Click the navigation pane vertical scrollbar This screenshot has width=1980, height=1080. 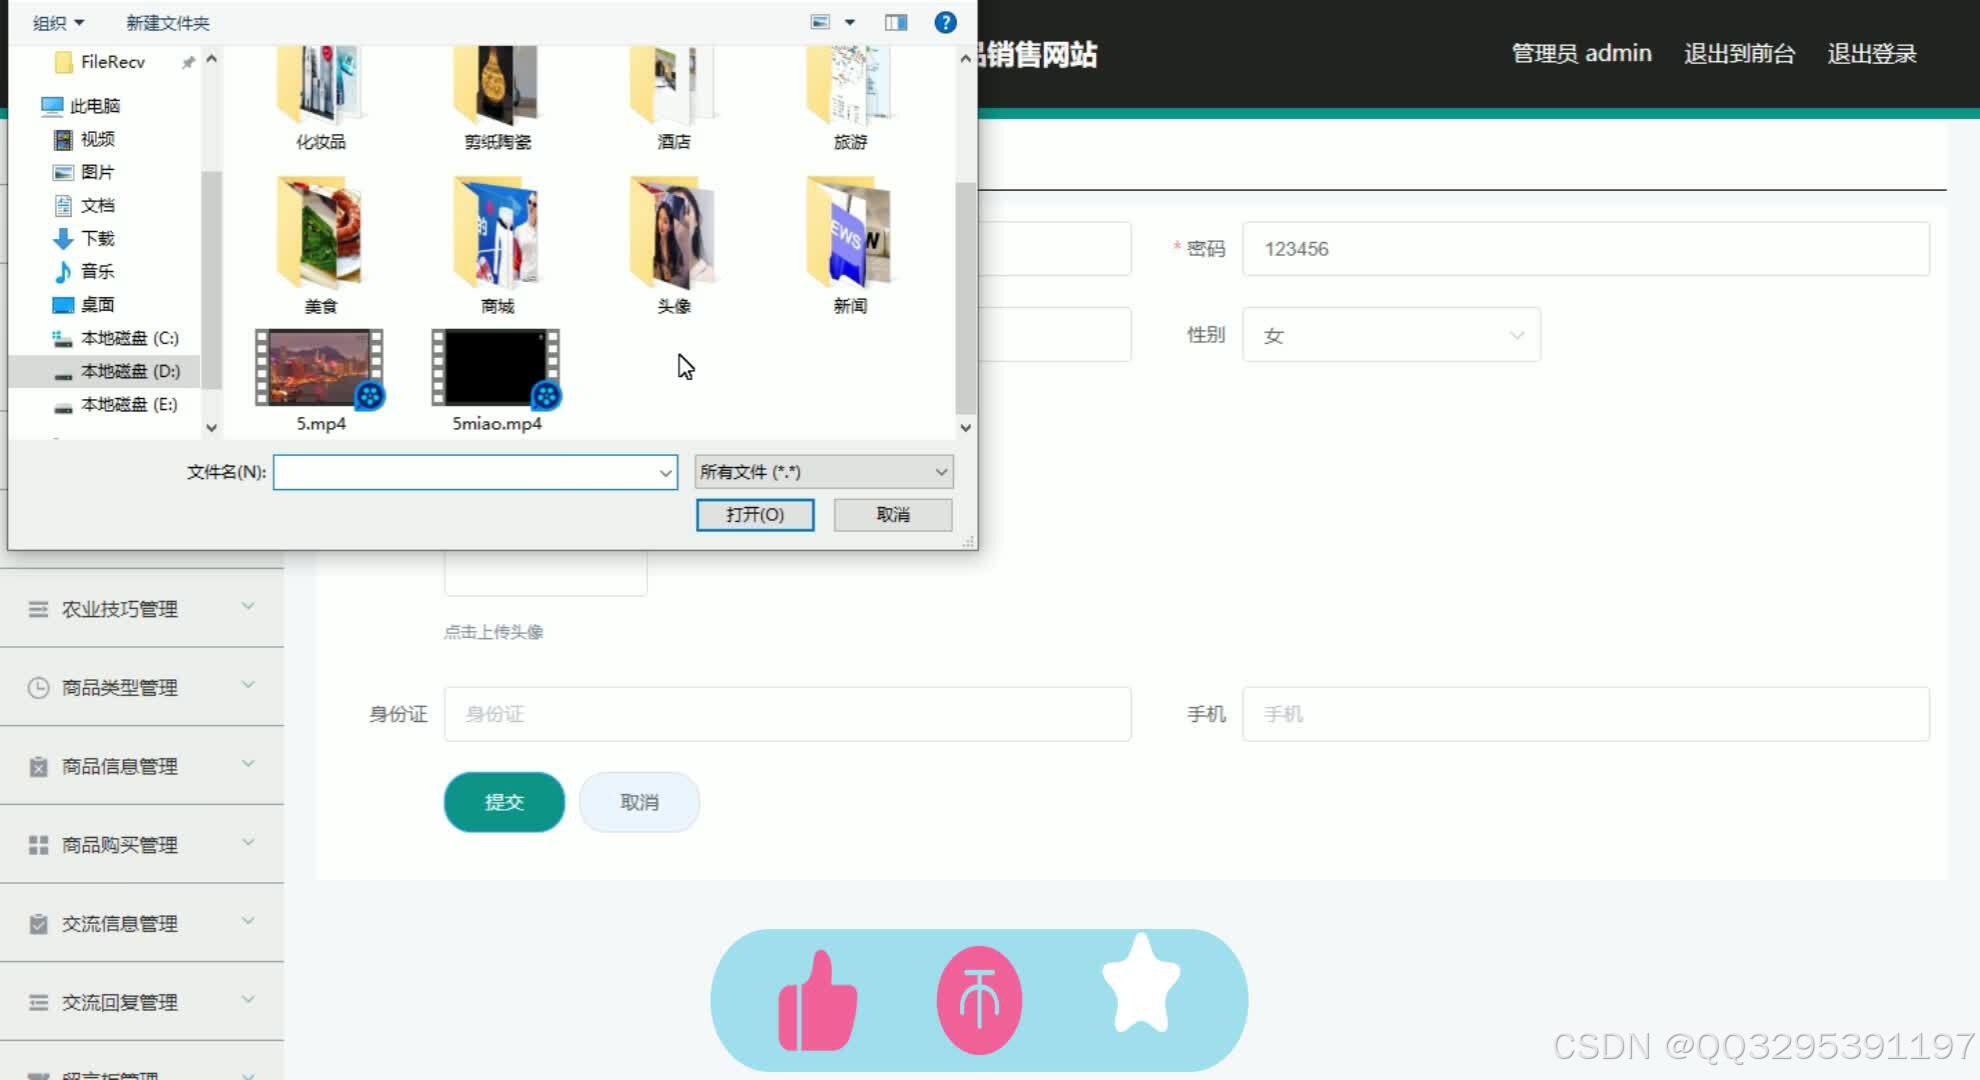(211, 280)
